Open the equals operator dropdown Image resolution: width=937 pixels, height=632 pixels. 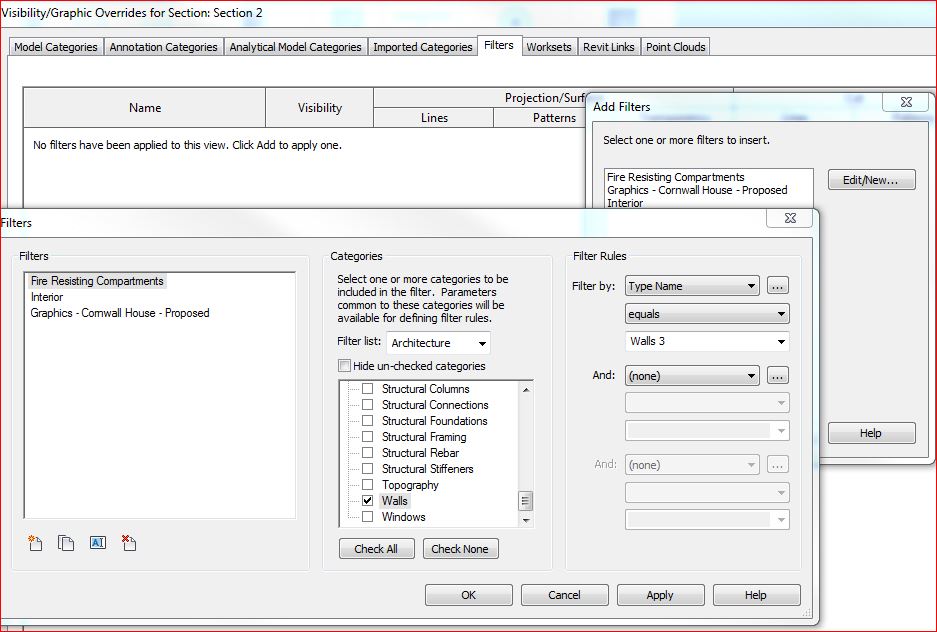coord(707,313)
